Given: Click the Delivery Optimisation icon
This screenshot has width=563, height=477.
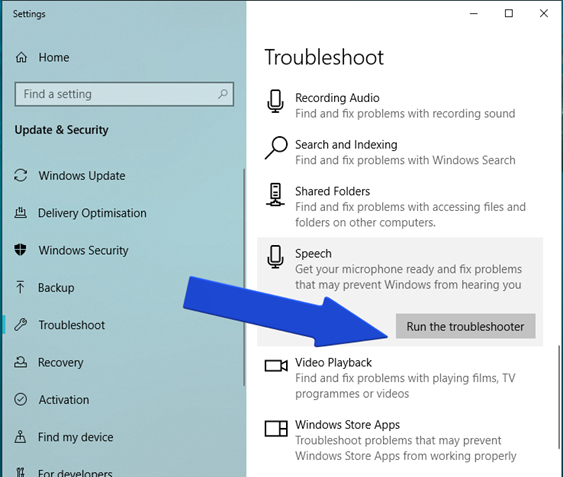Looking at the screenshot, I should click(x=20, y=213).
